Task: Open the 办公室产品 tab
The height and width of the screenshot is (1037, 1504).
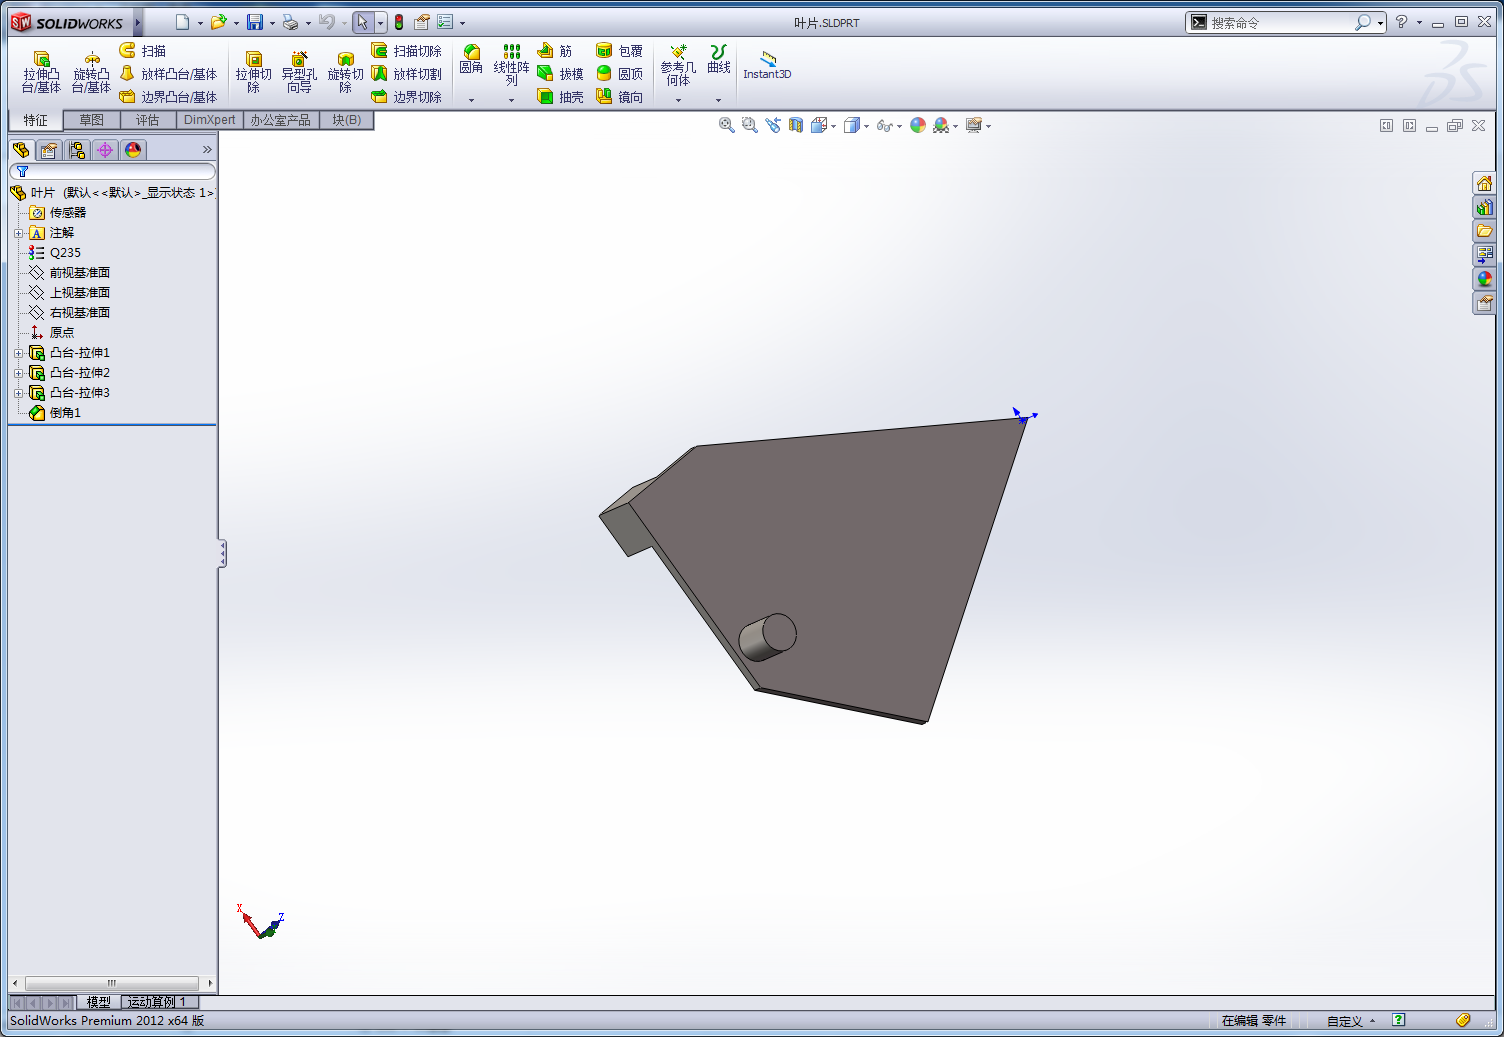Action: 281,120
